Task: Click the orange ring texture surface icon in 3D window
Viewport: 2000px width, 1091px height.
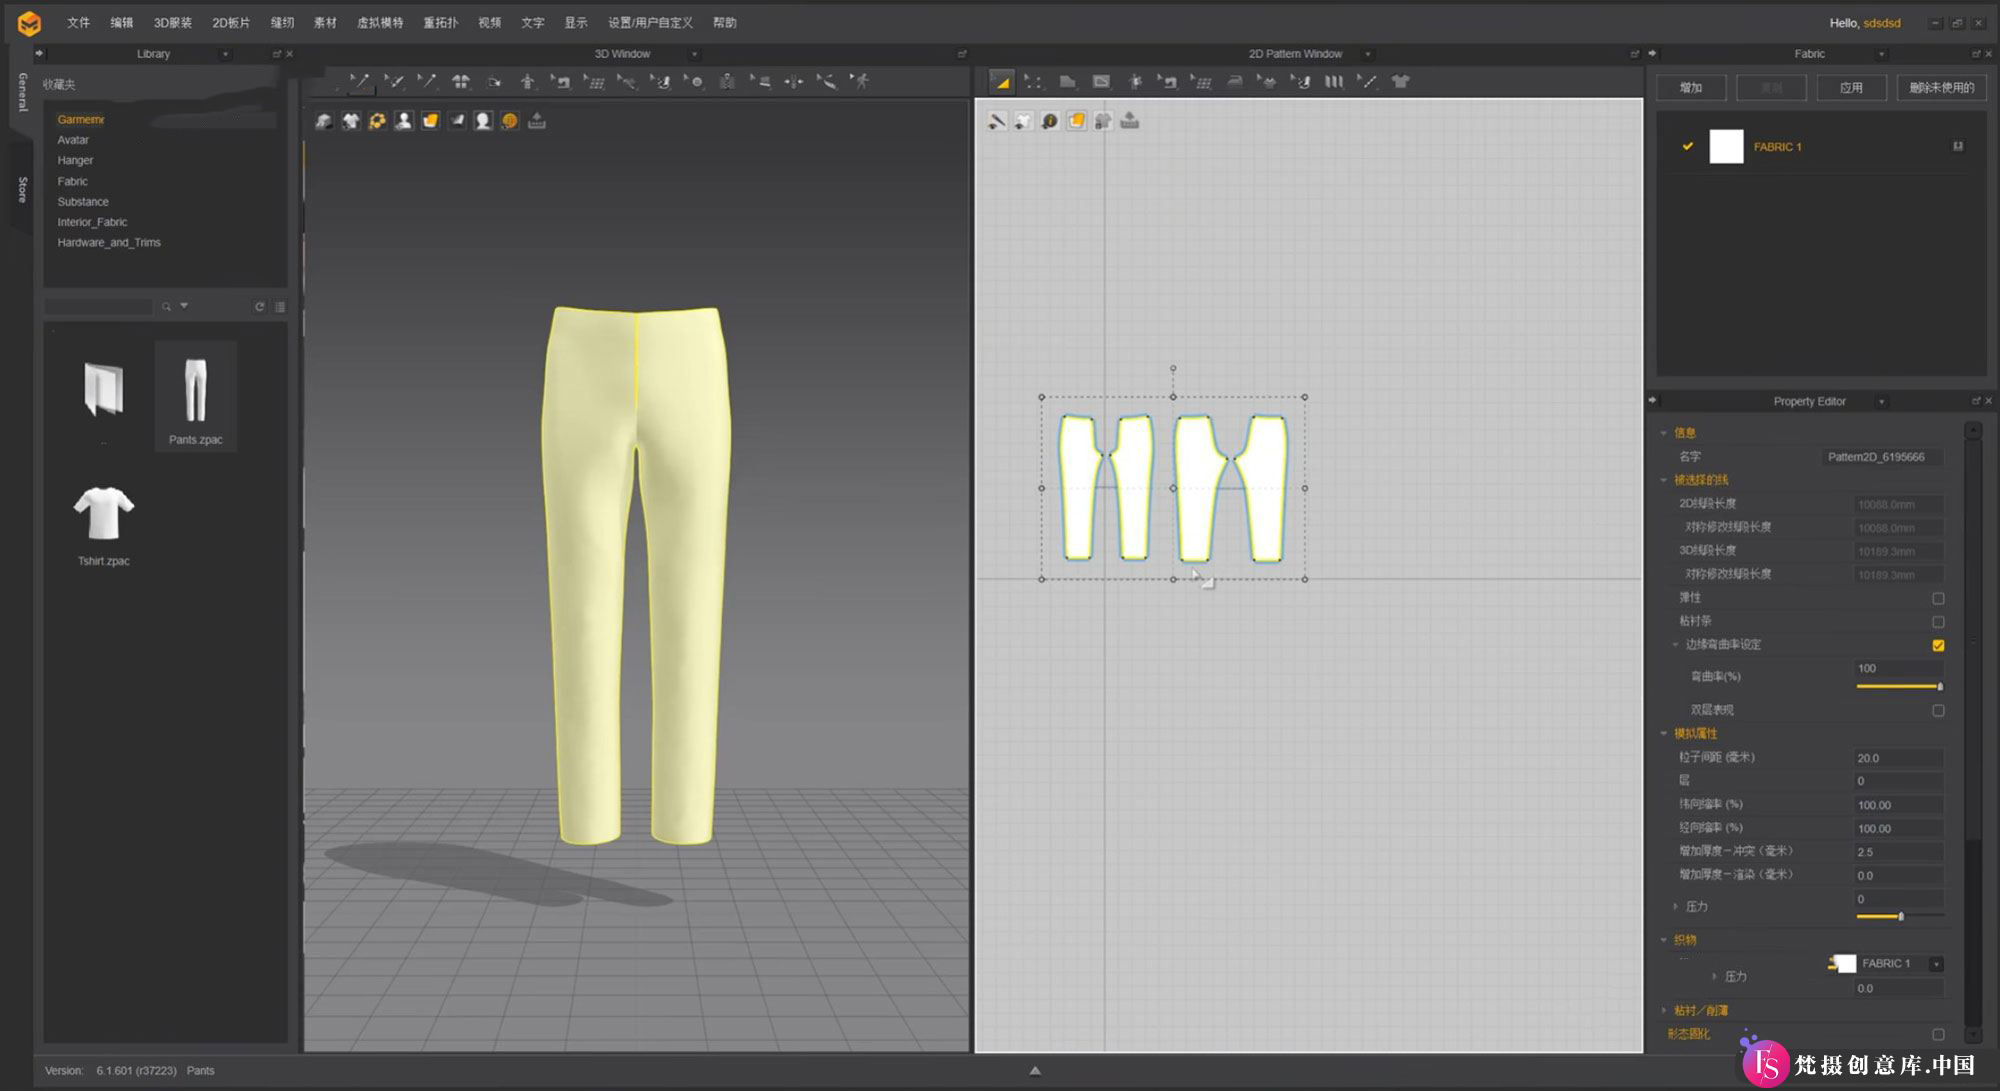Action: point(377,121)
